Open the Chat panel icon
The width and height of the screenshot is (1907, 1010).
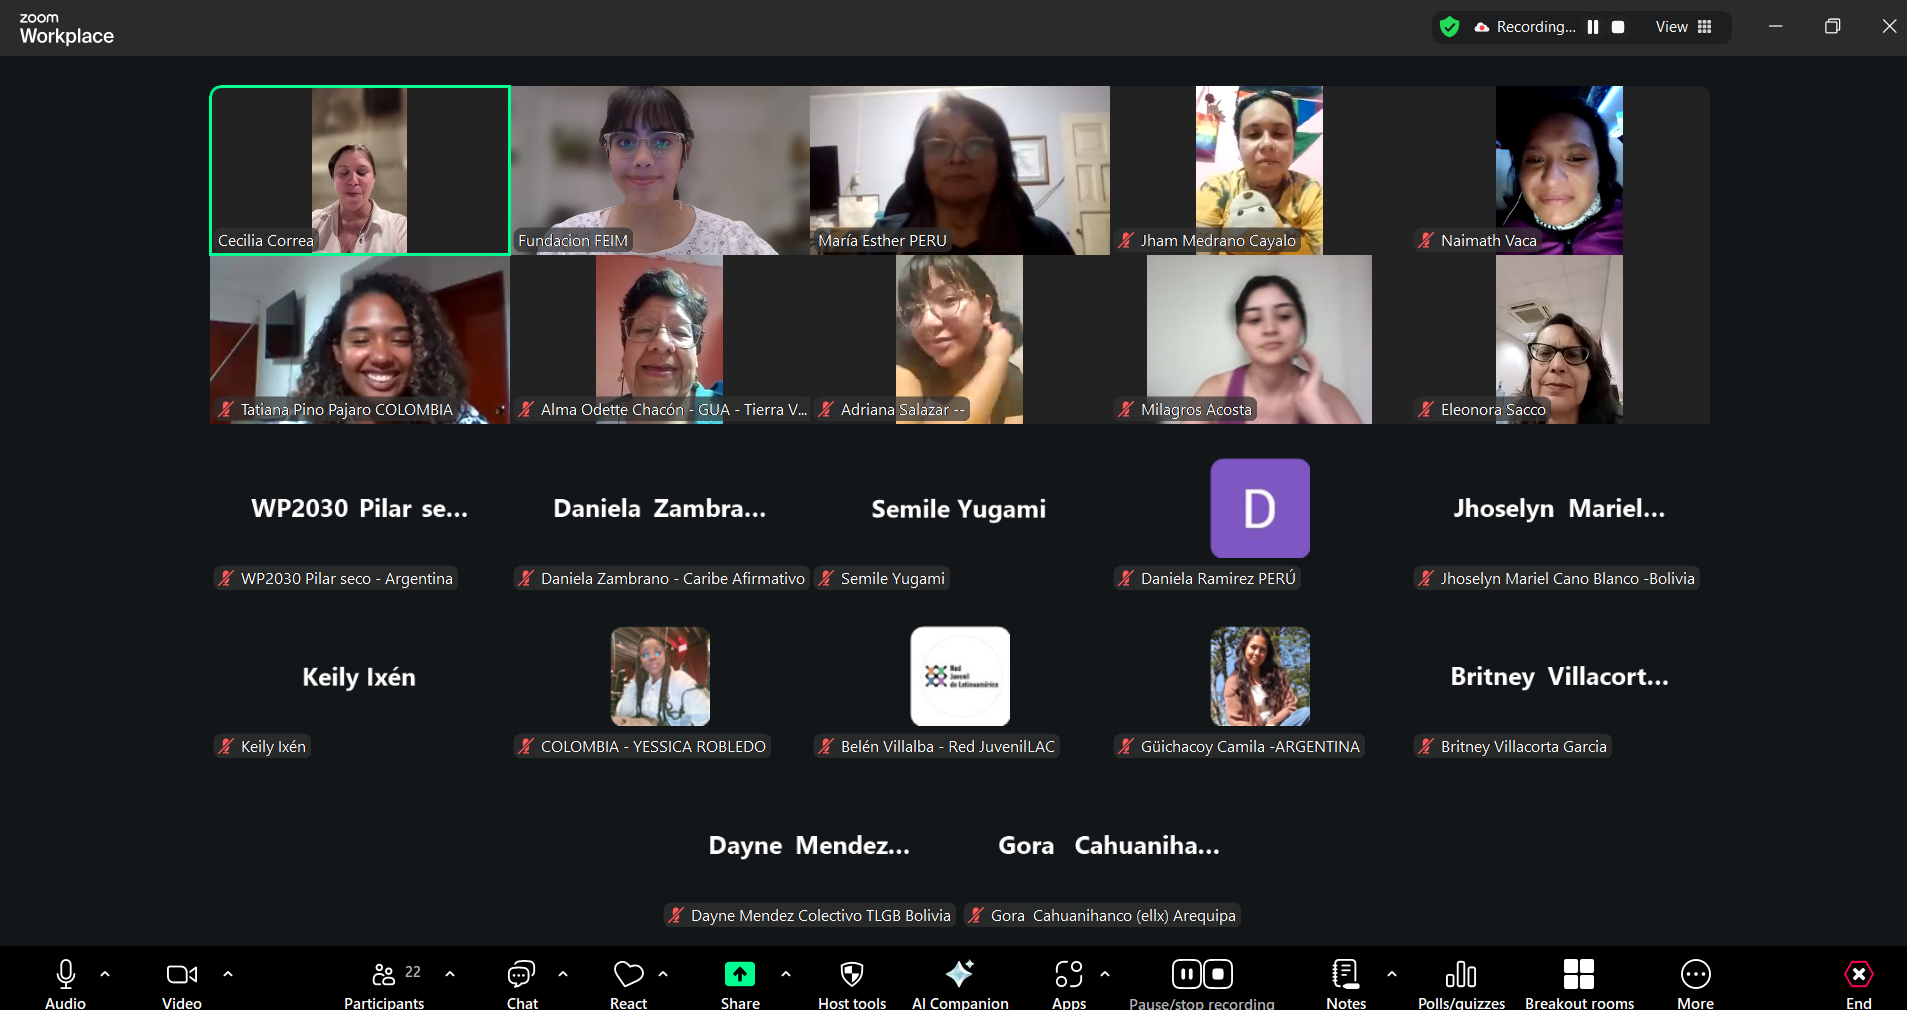[x=521, y=975]
